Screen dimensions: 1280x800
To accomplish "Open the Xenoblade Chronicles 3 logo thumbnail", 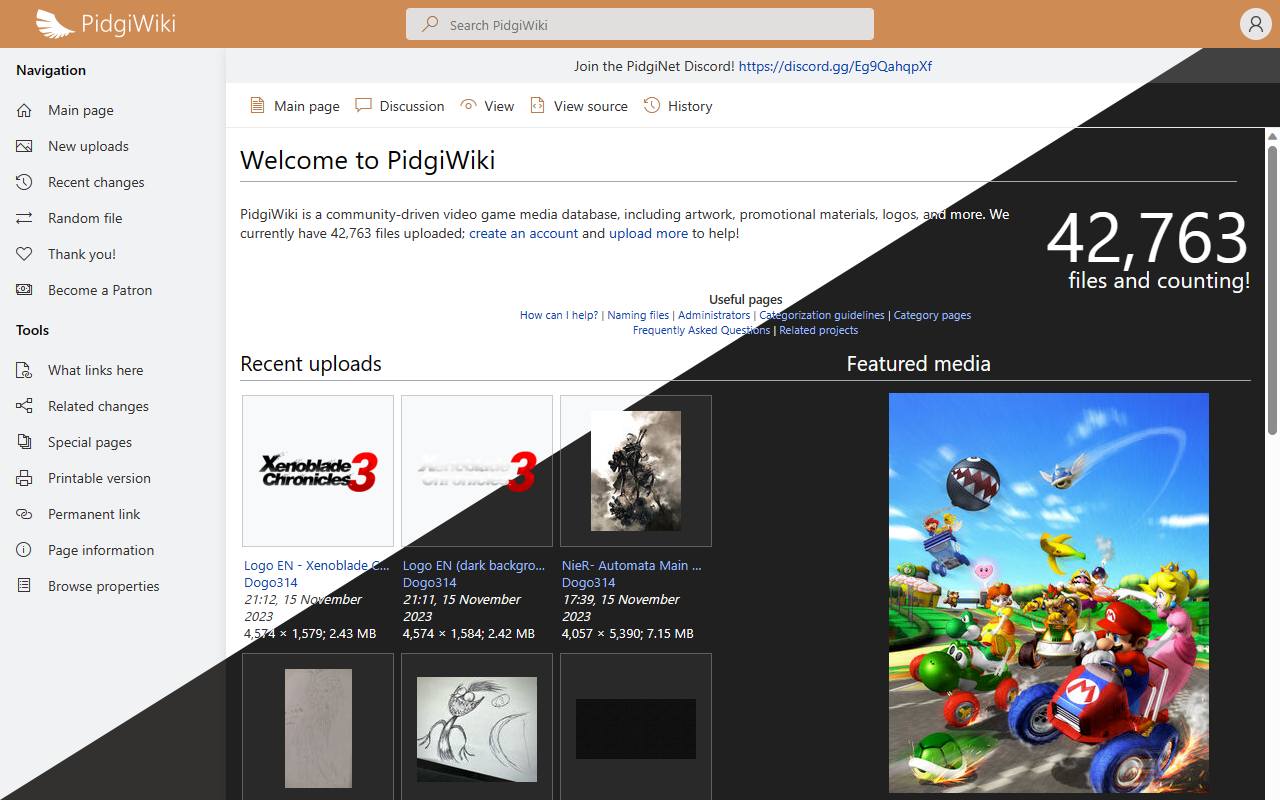I will coord(317,470).
